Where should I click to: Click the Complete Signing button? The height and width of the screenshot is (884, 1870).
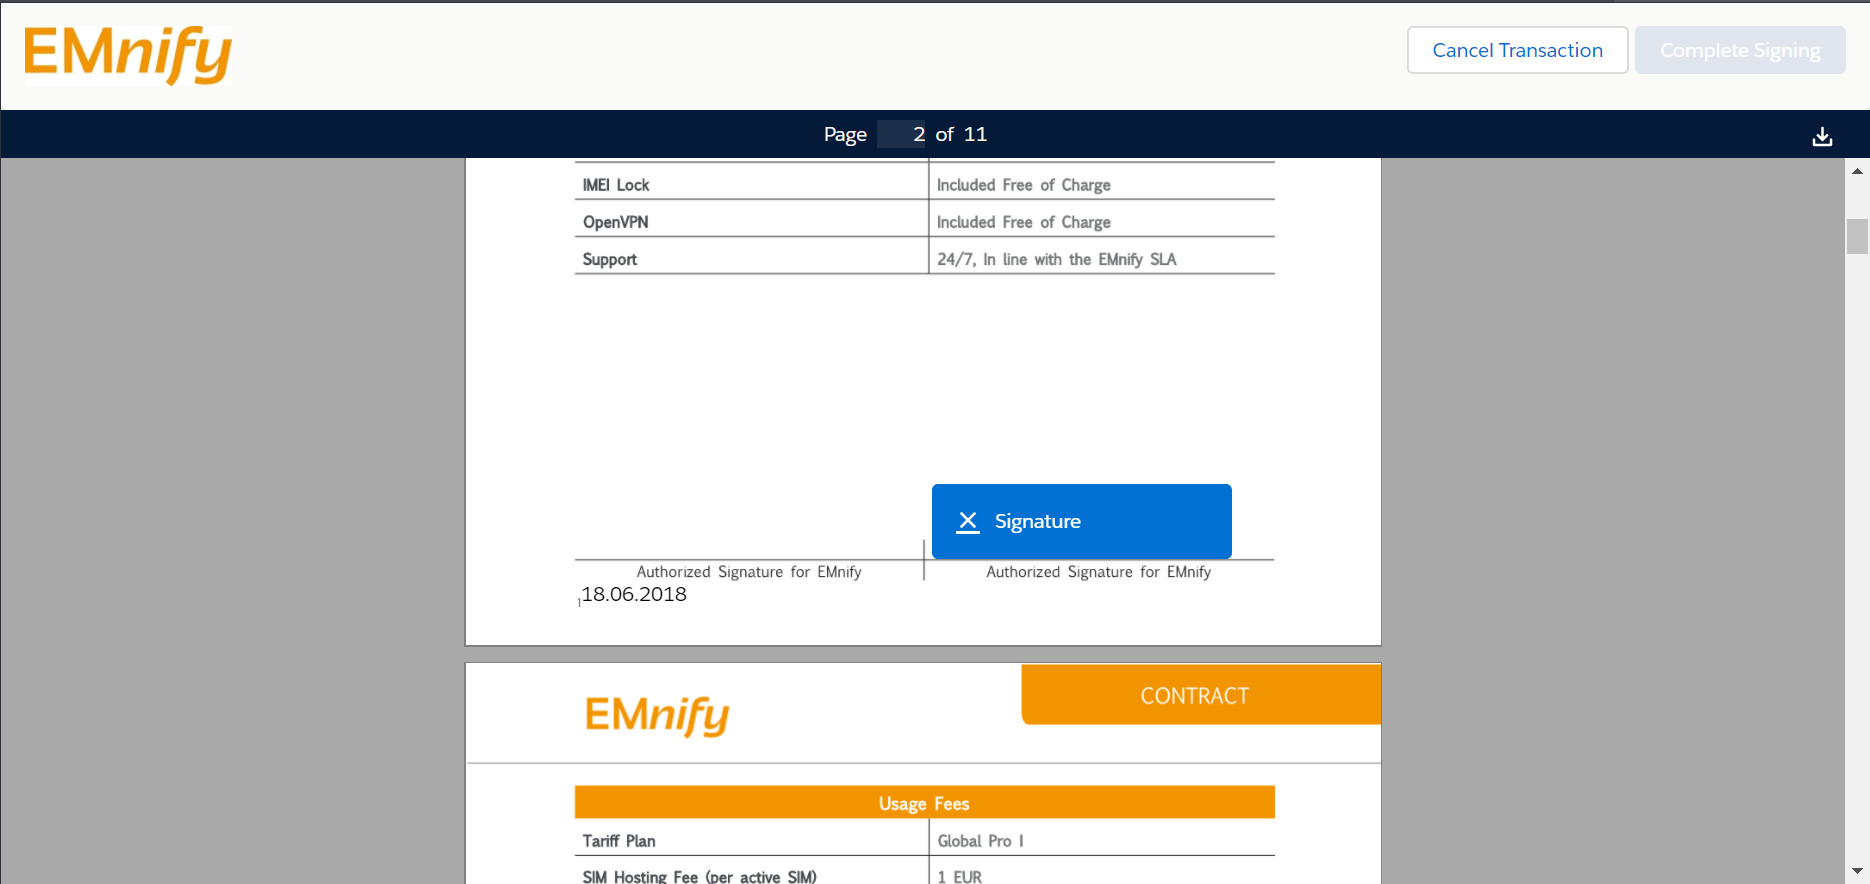[x=1740, y=50]
